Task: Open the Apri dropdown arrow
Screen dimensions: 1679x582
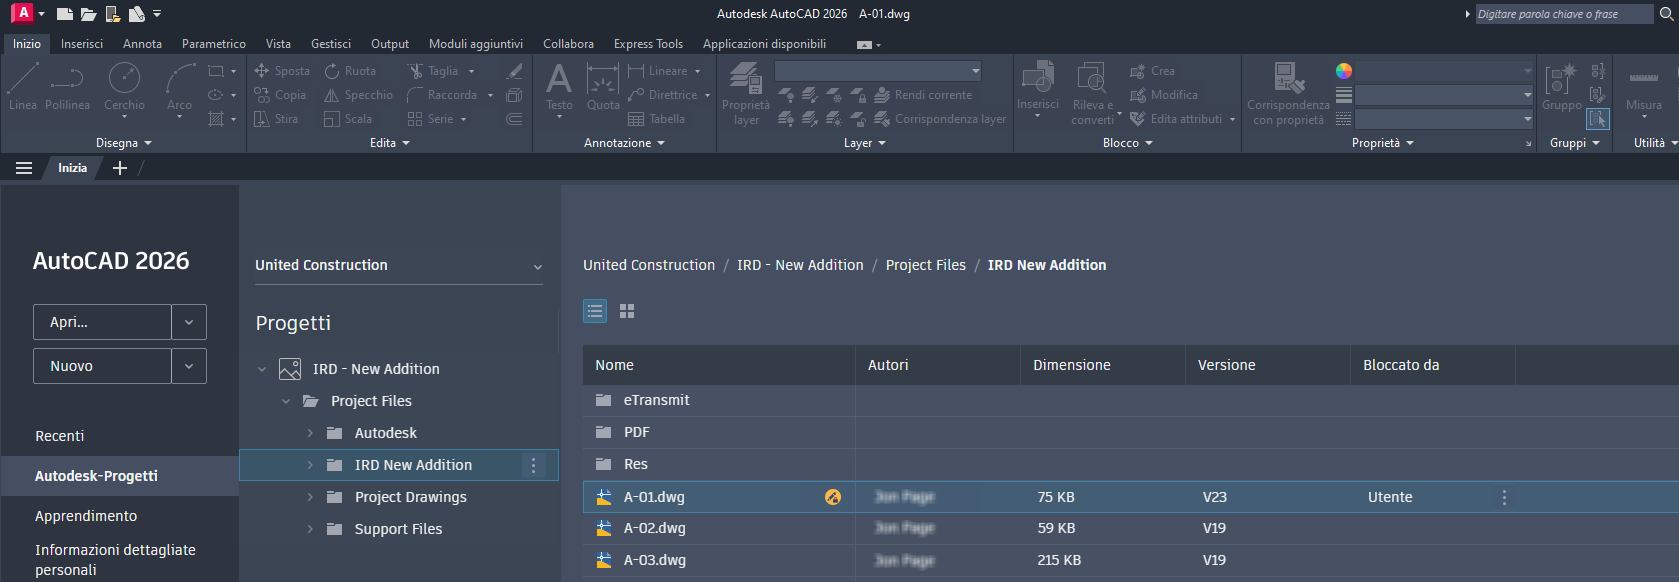Action: [x=189, y=322]
